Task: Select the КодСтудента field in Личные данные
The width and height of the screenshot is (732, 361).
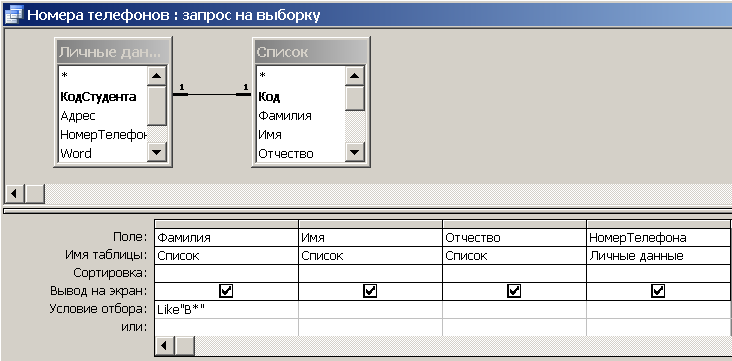Action: (x=98, y=97)
